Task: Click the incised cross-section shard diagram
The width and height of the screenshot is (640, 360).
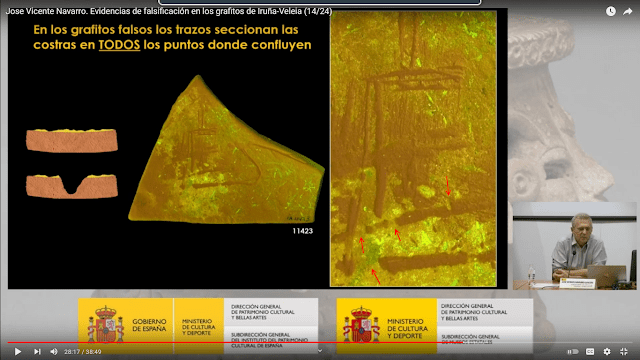Action: coord(72,186)
